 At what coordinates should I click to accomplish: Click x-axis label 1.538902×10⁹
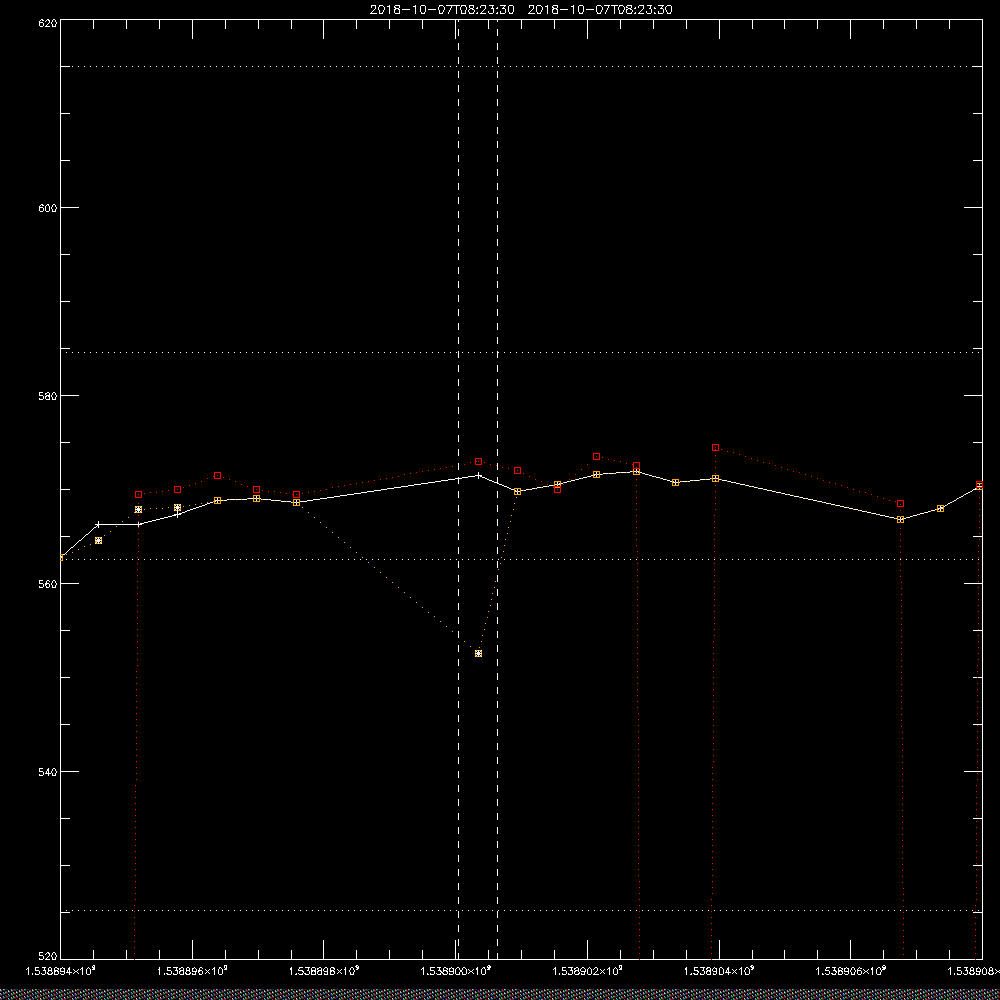click(x=588, y=971)
